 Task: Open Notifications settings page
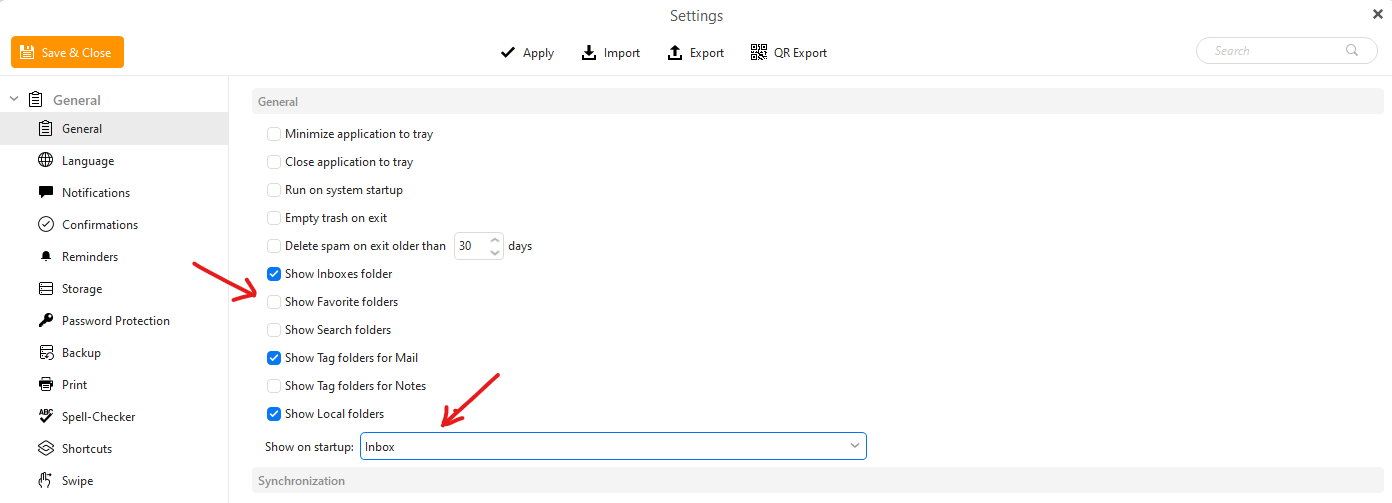point(114,192)
